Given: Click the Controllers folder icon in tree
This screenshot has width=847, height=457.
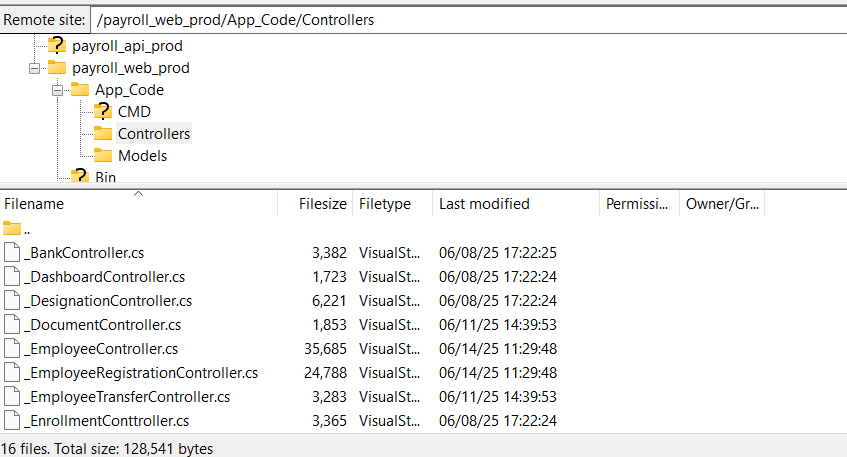Looking at the screenshot, I should click(103, 133).
